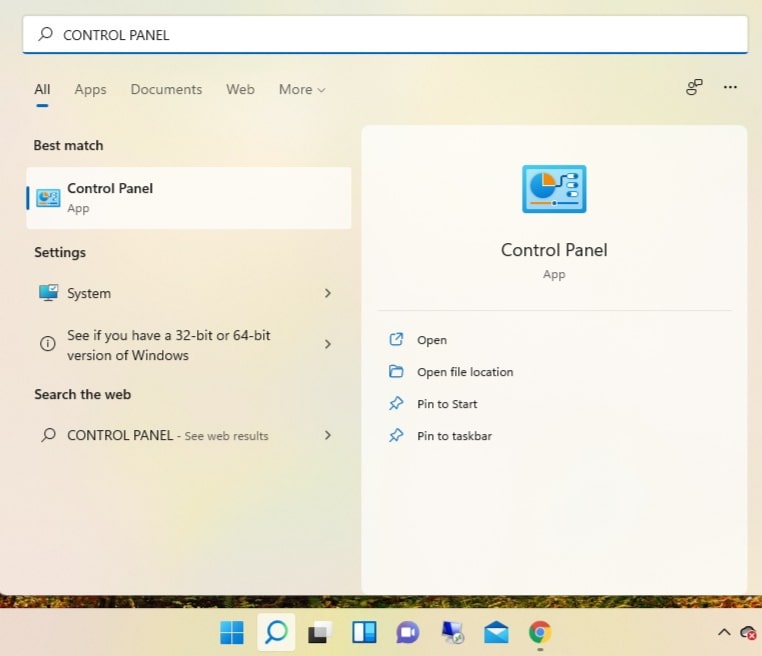Open the Control Panel best match result
Viewport: 762px width, 656px height.
(189, 198)
